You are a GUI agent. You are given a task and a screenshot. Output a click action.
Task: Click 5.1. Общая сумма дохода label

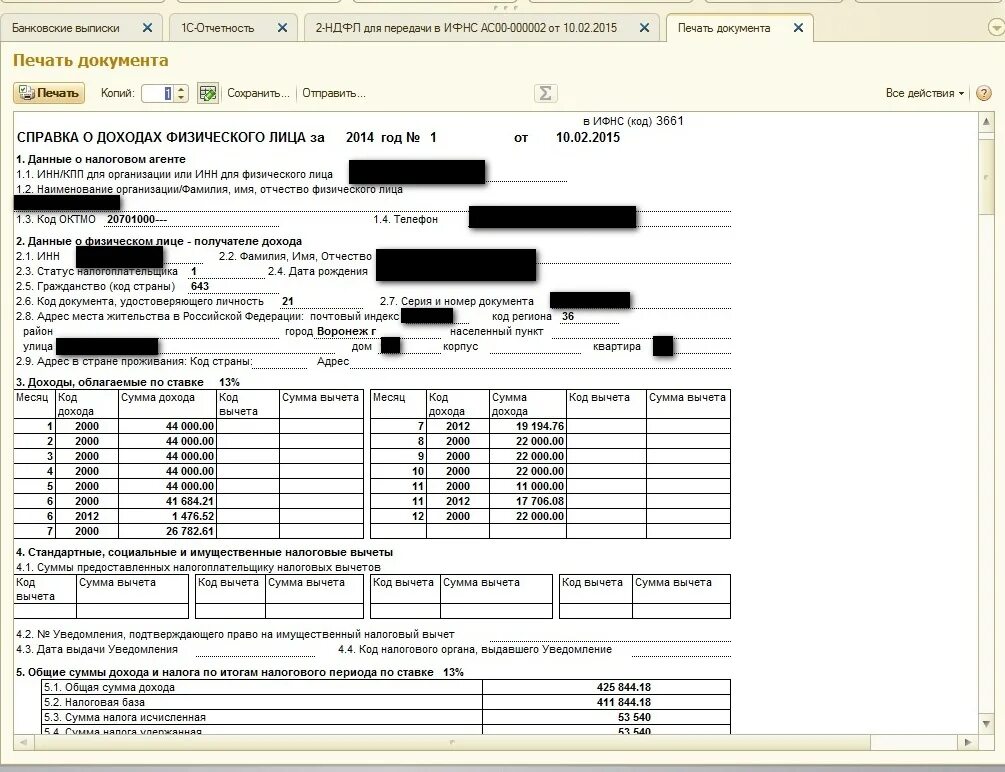click(x=110, y=687)
